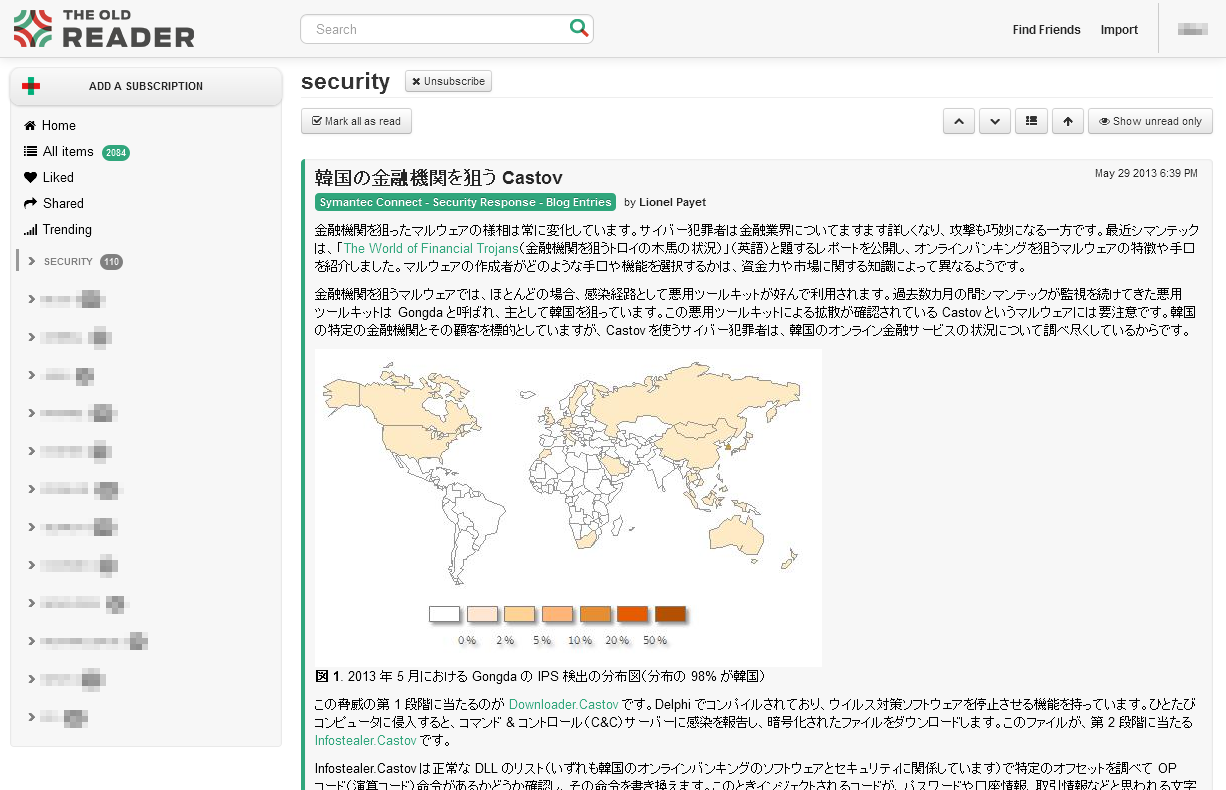1226x790 pixels.
Task: Click the scroll-to-top arrow button
Action: [x=1067, y=121]
